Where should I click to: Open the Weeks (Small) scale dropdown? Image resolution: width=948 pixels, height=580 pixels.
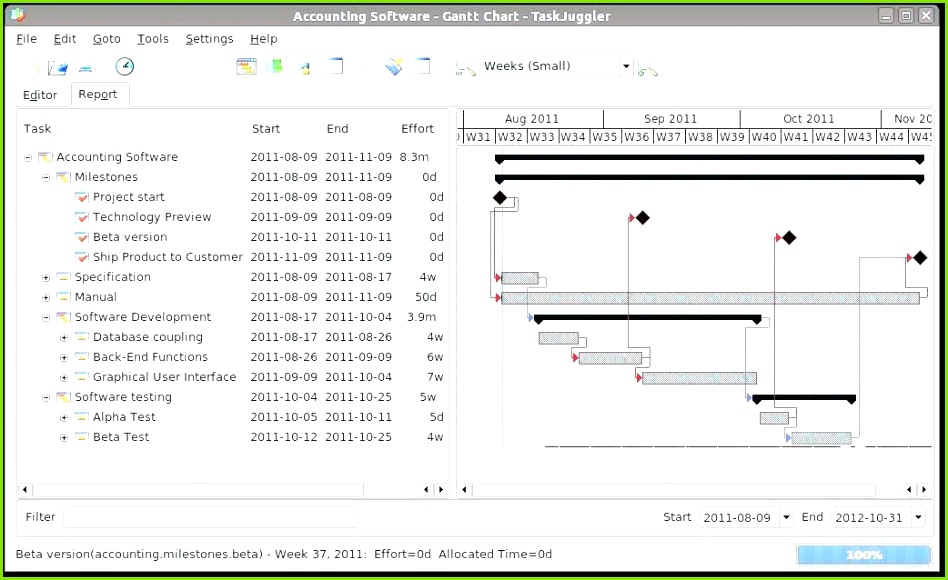[625, 65]
